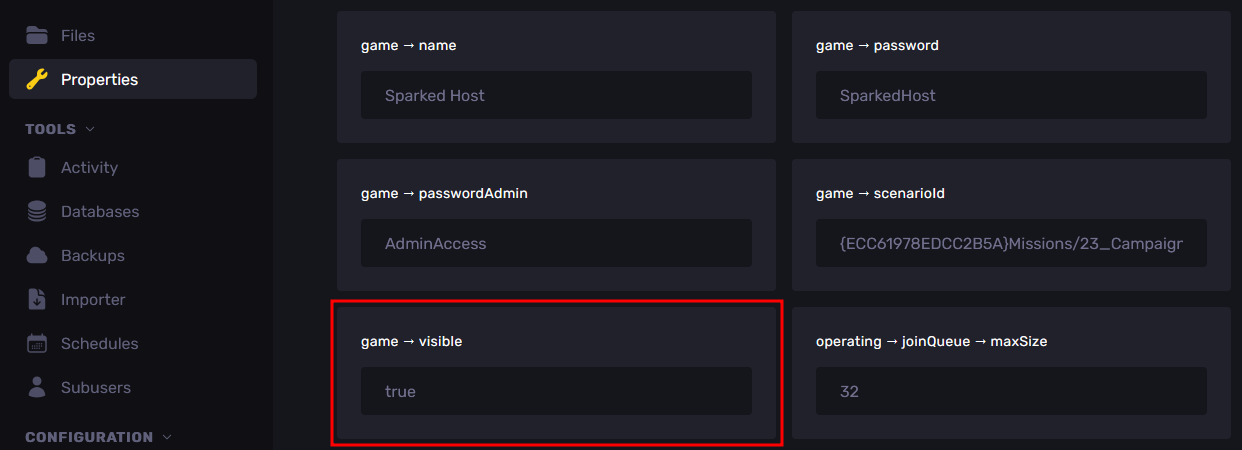Edit the game name field
The width and height of the screenshot is (1242, 450).
click(x=556, y=95)
